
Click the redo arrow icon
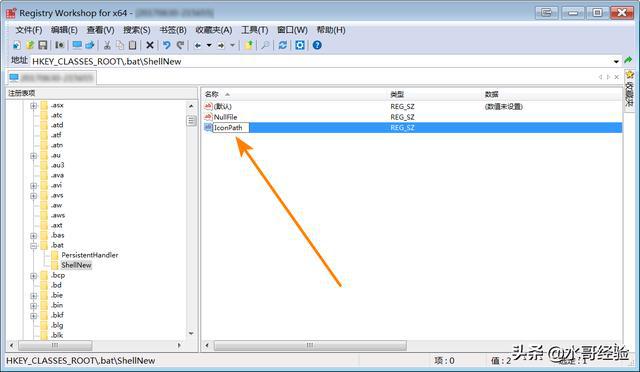tap(180, 45)
